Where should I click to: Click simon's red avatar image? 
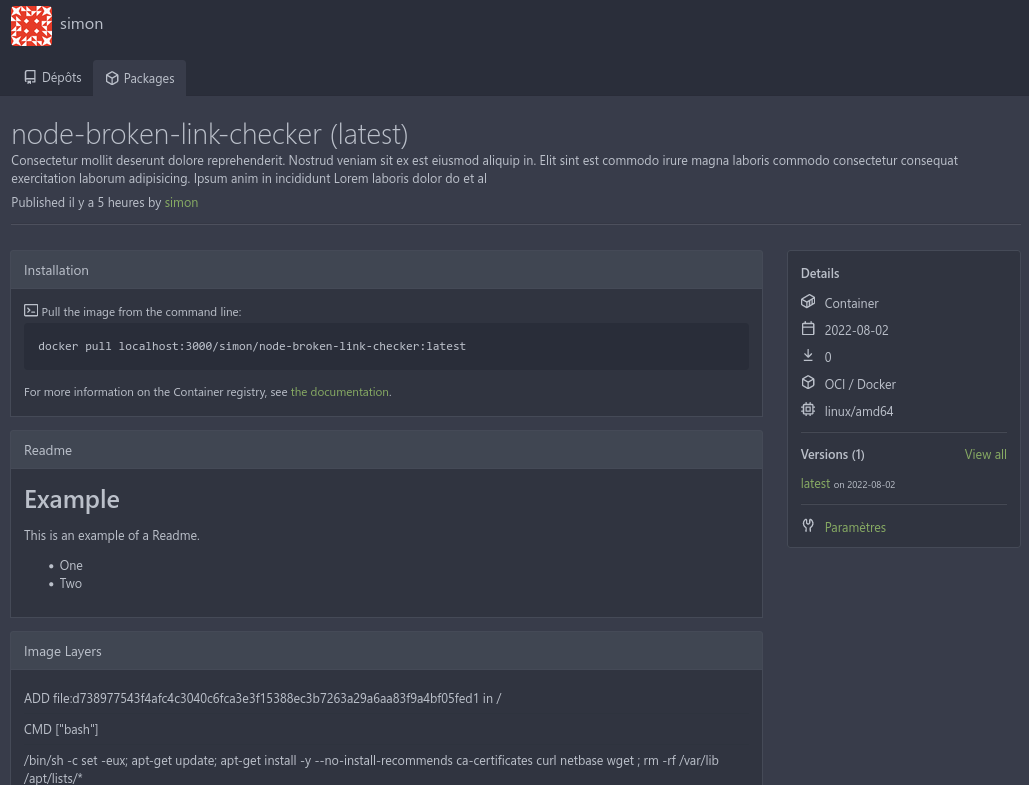(x=31, y=25)
